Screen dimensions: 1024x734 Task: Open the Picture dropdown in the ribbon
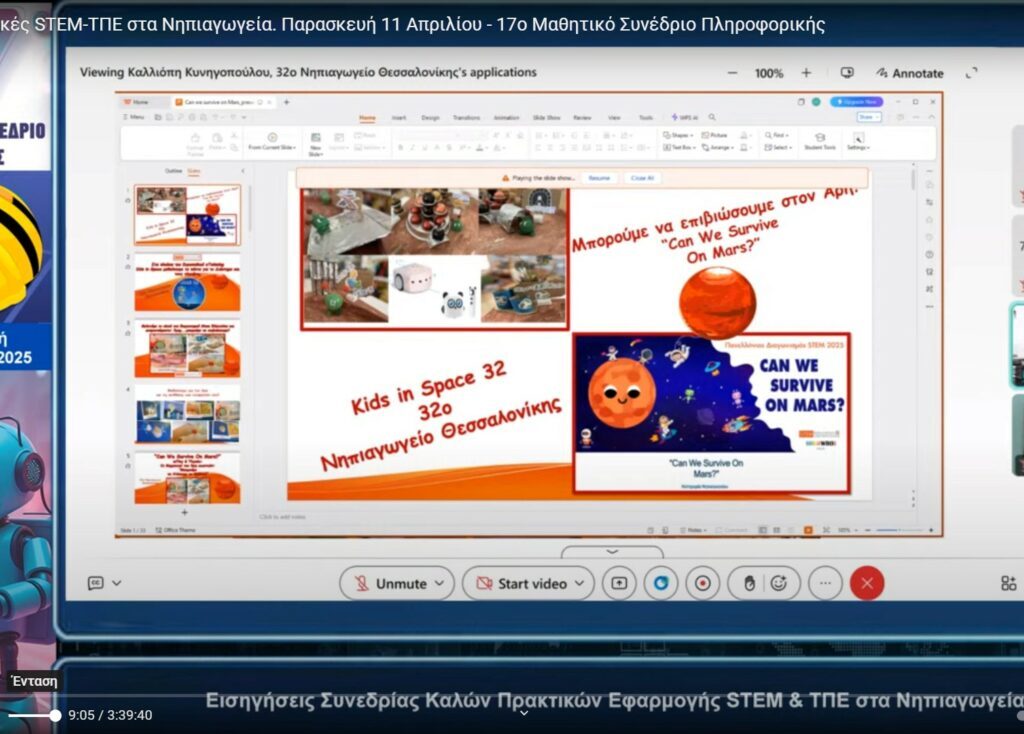tap(716, 135)
